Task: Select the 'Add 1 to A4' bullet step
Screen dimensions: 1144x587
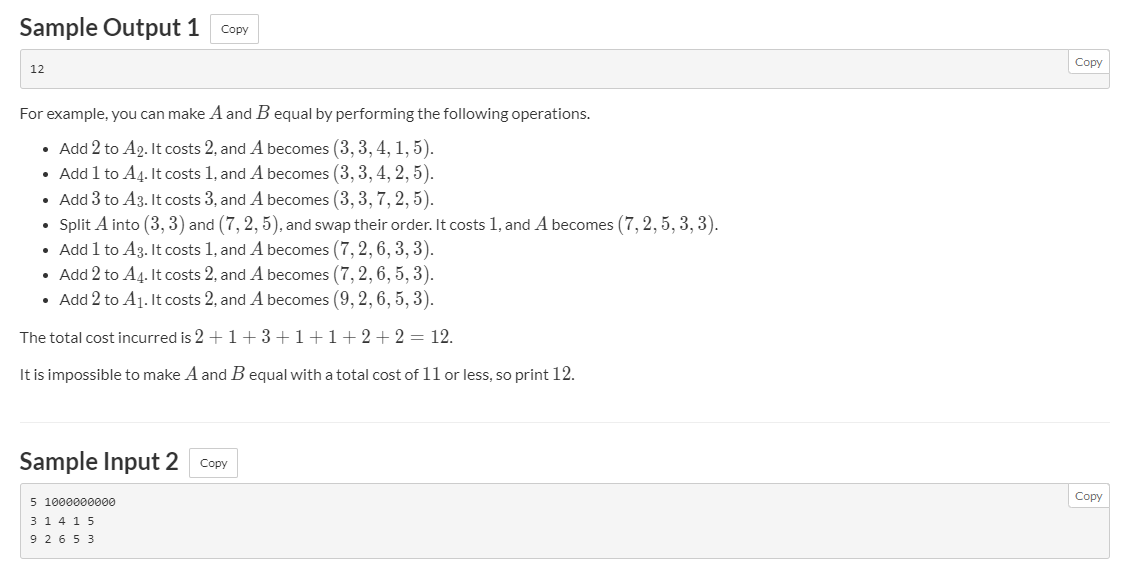Action: pos(246,174)
